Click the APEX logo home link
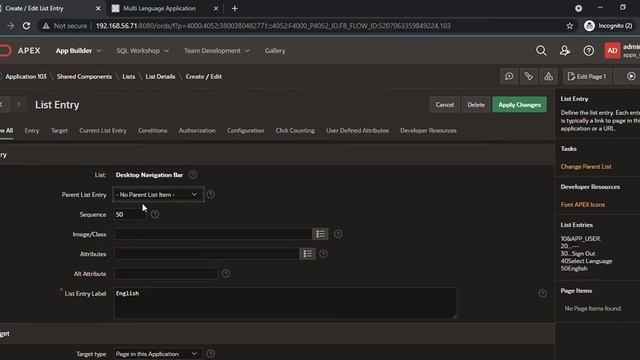Screen dimensions: 640x360 [x=20, y=51]
